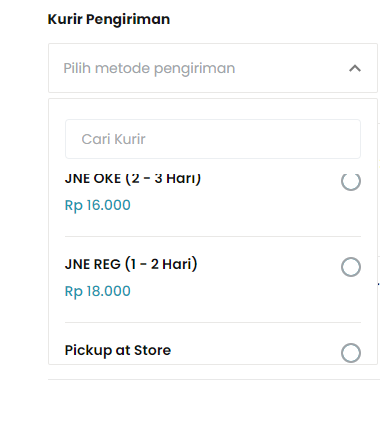This screenshot has height=433, width=380.
Task: Click empty padding above the Cari Kurir field
Action: coord(213,109)
